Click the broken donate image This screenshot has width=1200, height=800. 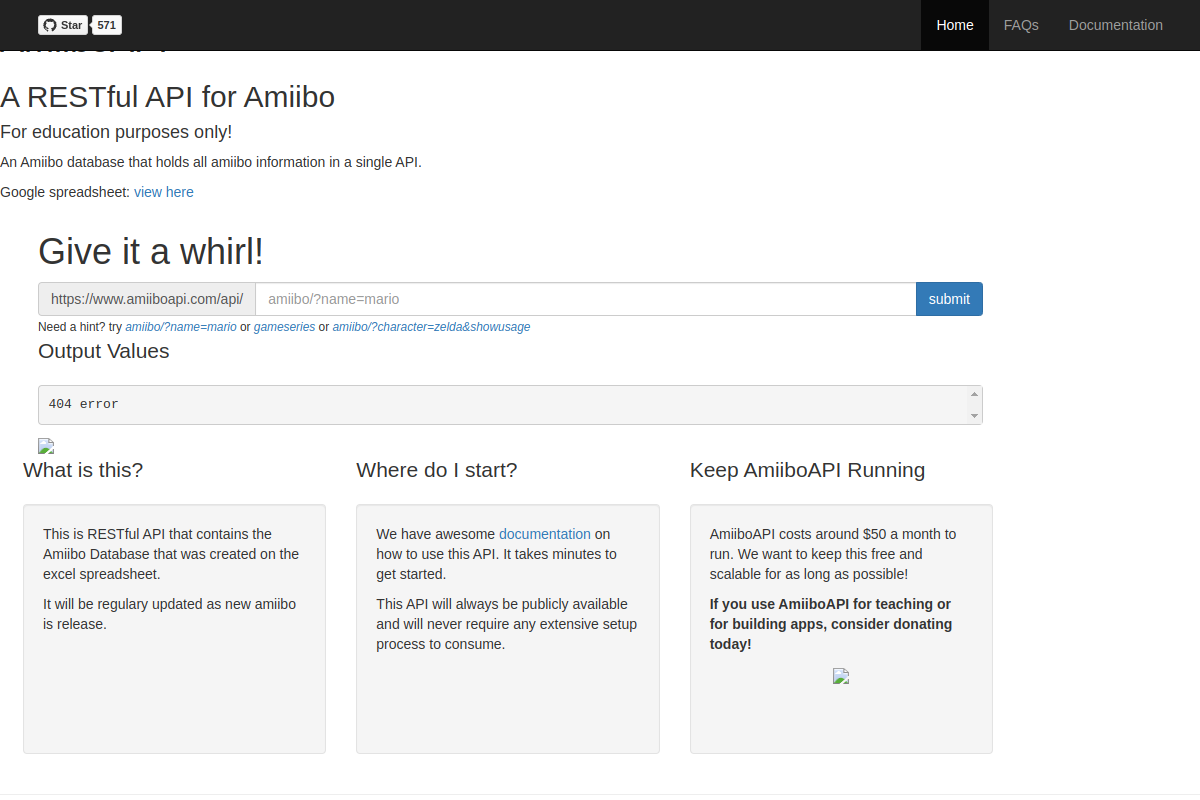(x=841, y=676)
